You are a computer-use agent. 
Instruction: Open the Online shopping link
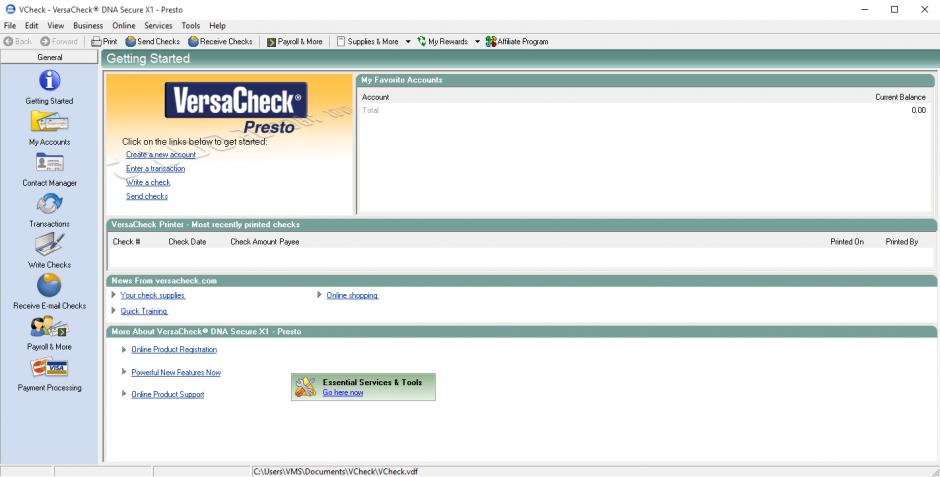click(x=352, y=295)
